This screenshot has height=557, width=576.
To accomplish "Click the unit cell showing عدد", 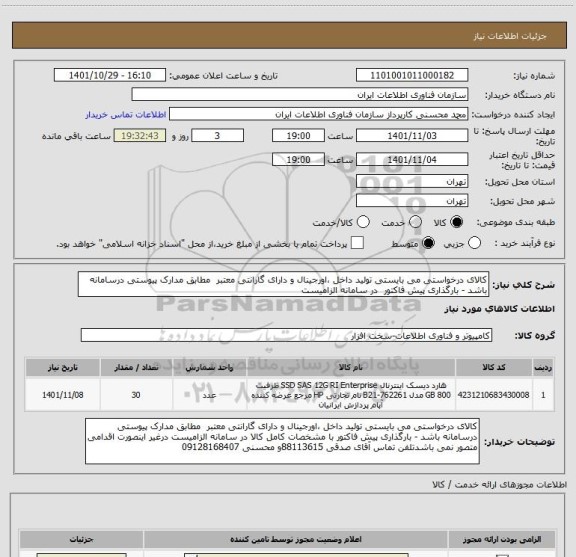I will pyautogui.click(x=209, y=395).
